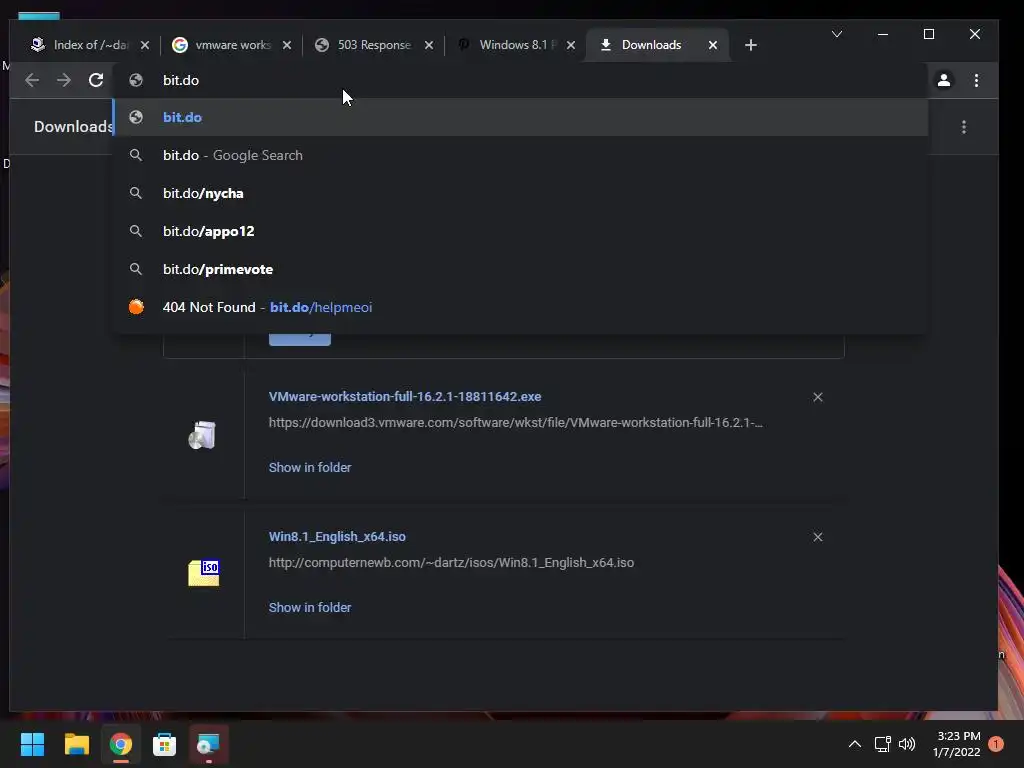Go forward with the forward arrow
Viewport: 1024px width, 768px height.
(x=63, y=80)
